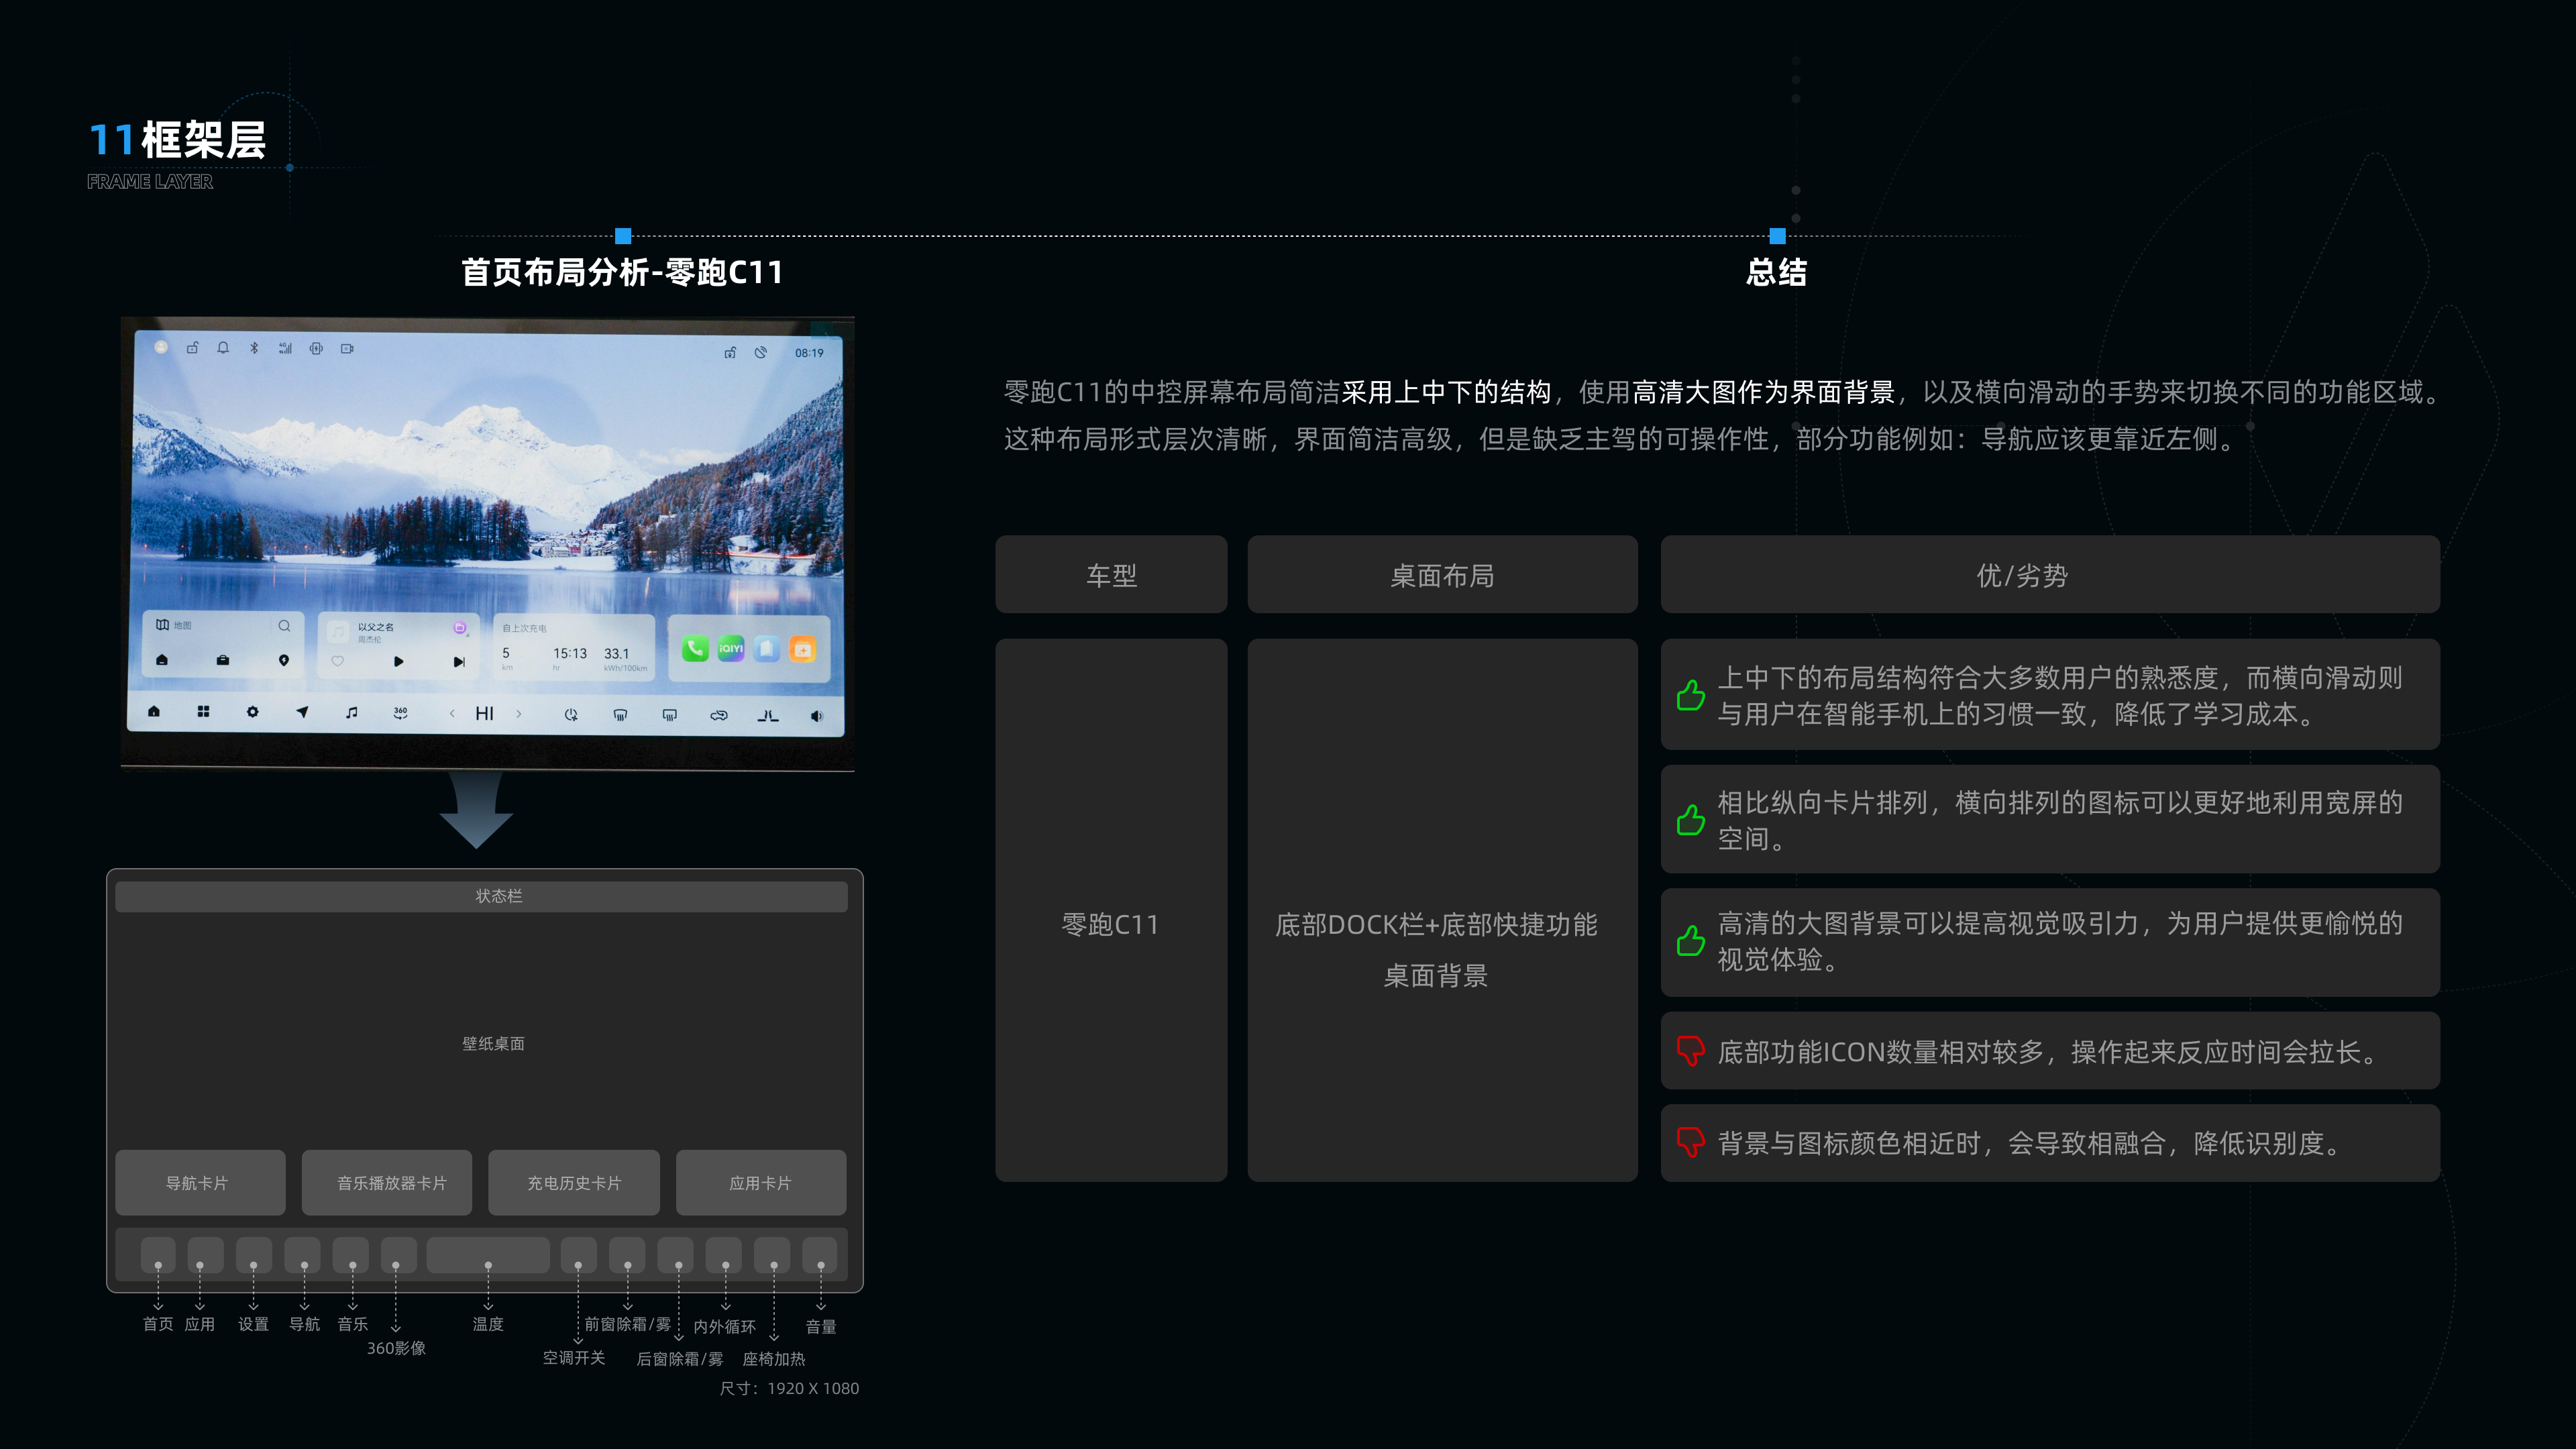Raise temperature with the right chevron
Viewport: 2576px width, 1449px height.
point(519,713)
